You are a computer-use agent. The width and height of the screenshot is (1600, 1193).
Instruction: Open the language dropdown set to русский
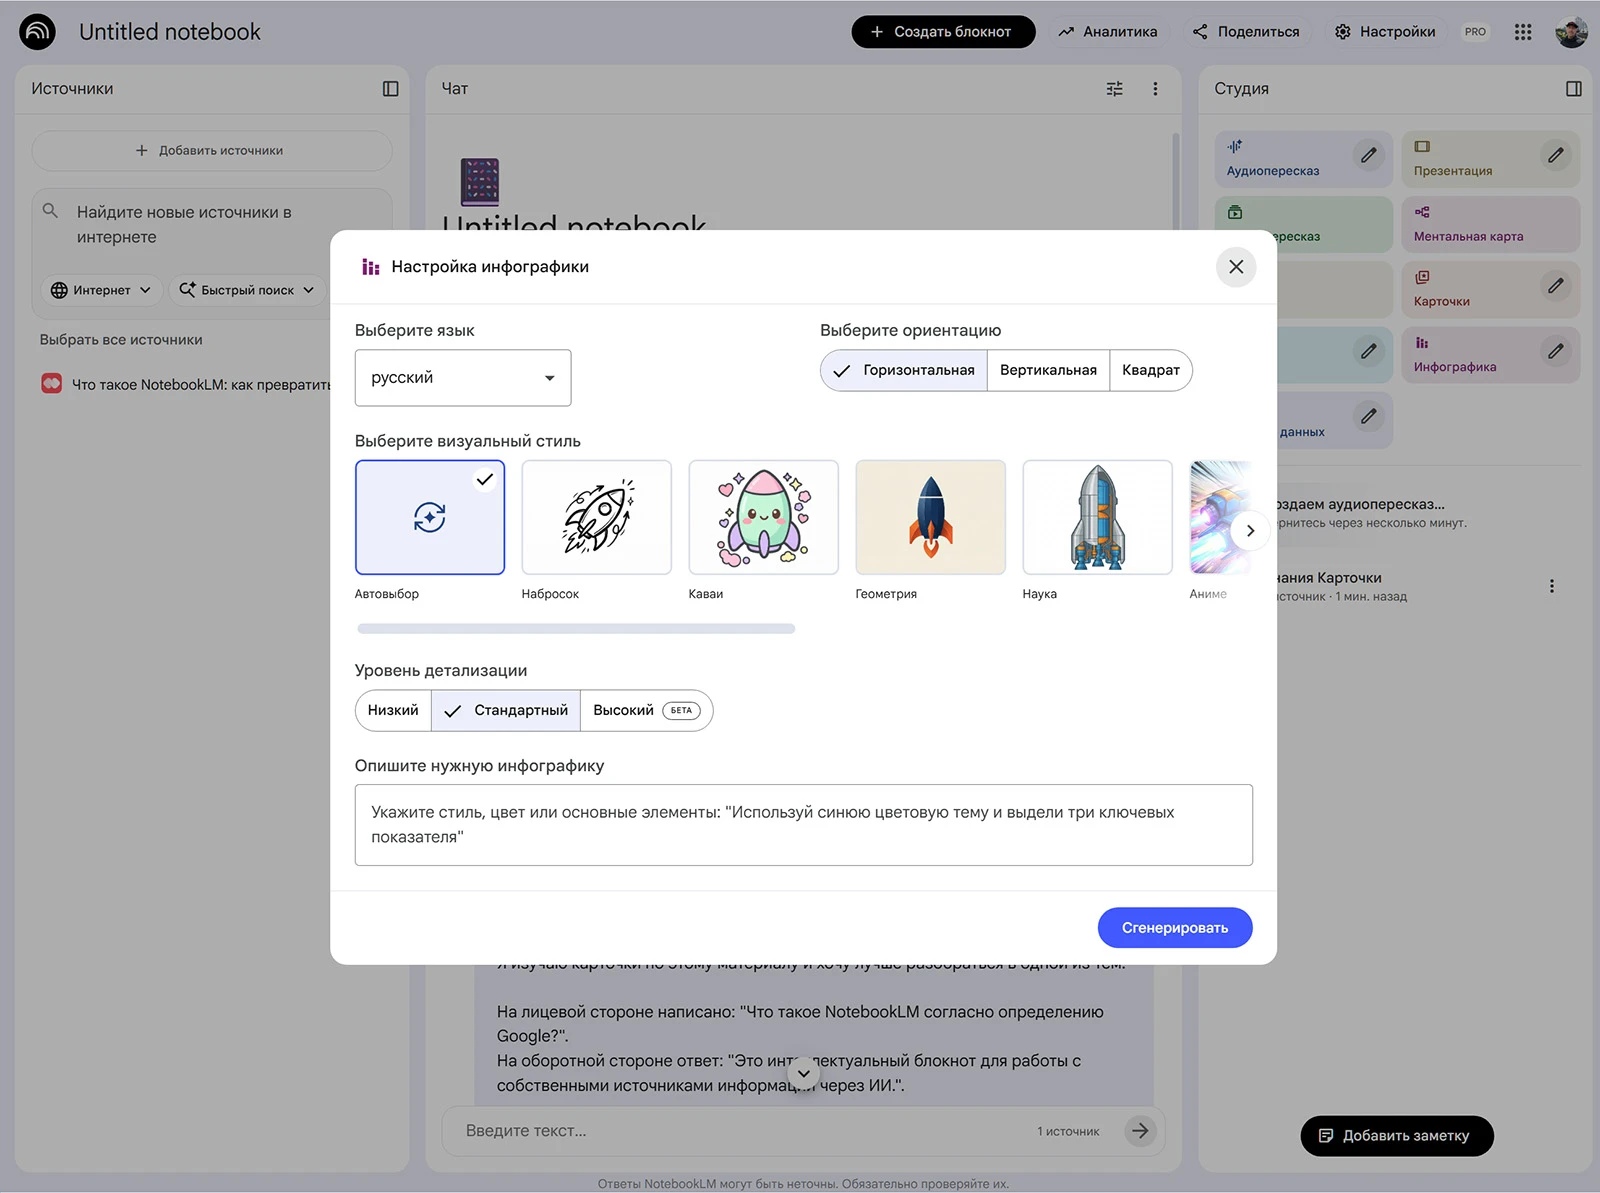[x=462, y=378]
